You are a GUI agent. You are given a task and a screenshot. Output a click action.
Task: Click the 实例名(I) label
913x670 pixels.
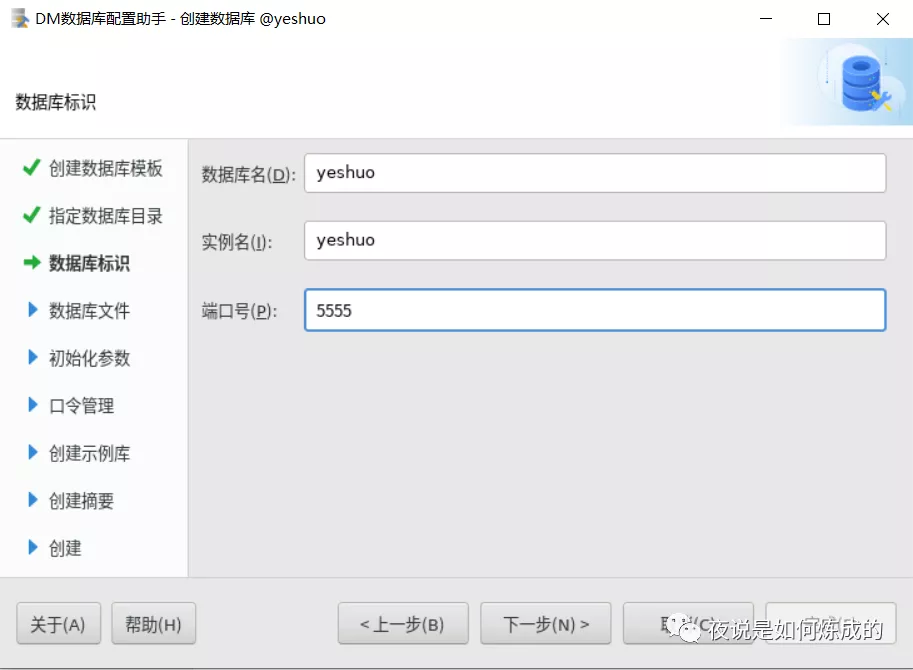pos(236,242)
